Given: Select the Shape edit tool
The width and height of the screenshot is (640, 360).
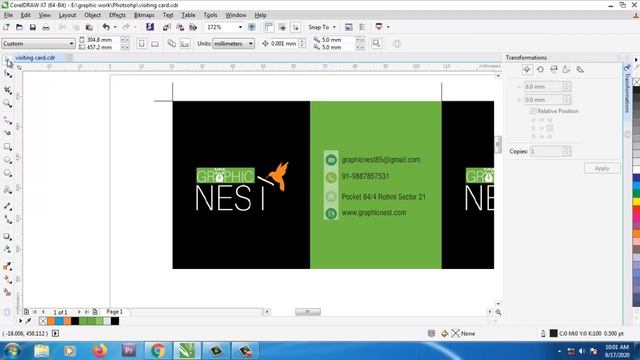Looking at the screenshot, I should 7,74.
